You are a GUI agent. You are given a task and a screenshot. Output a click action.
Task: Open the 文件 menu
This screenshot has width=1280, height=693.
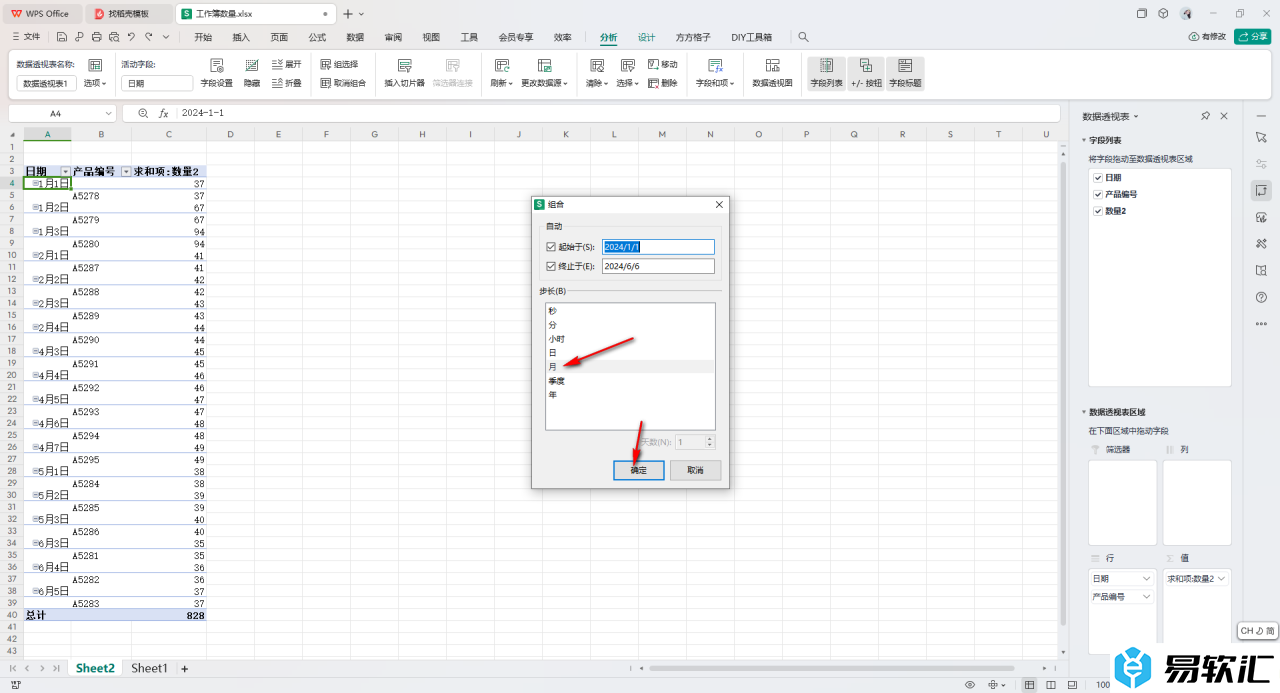click(25, 37)
